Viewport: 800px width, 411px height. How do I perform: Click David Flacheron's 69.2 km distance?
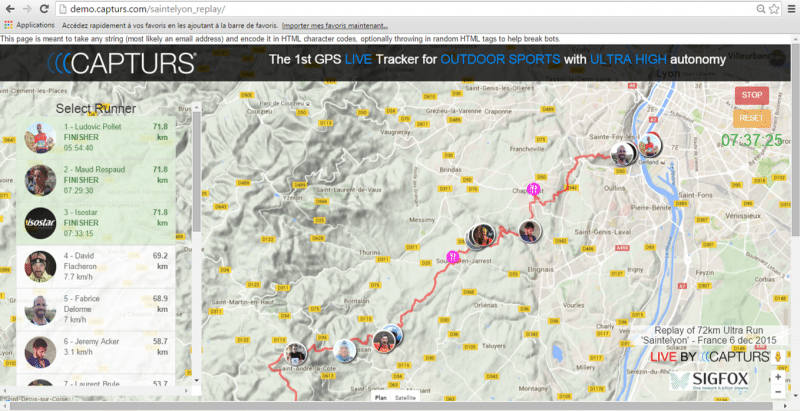coord(161,261)
